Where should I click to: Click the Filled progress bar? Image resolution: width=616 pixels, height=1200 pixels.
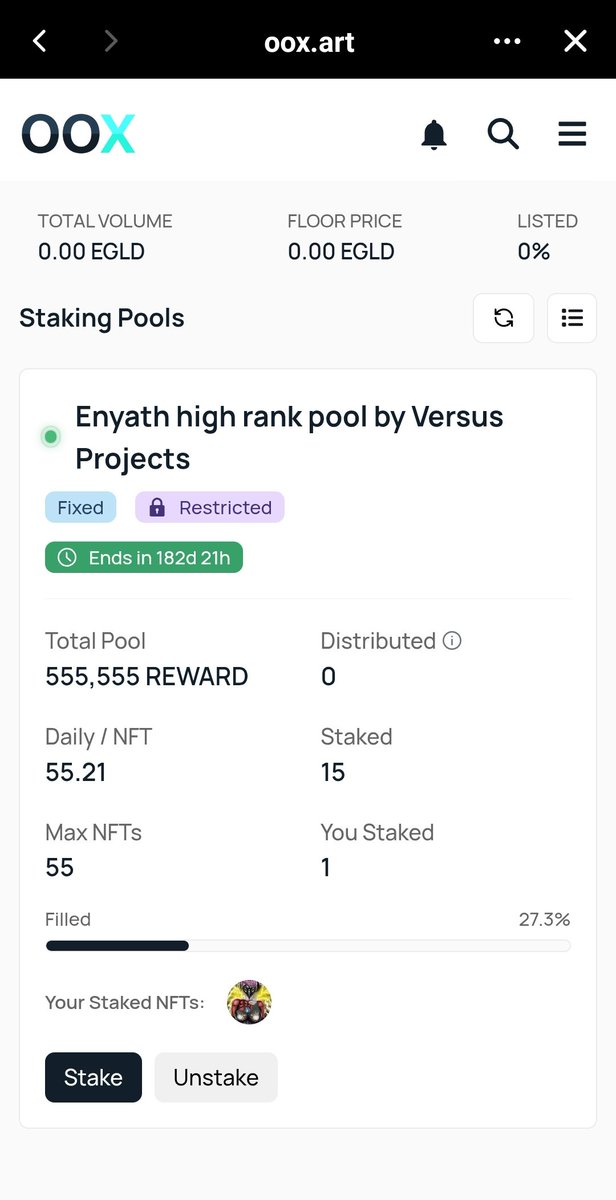pyautogui.click(x=308, y=945)
